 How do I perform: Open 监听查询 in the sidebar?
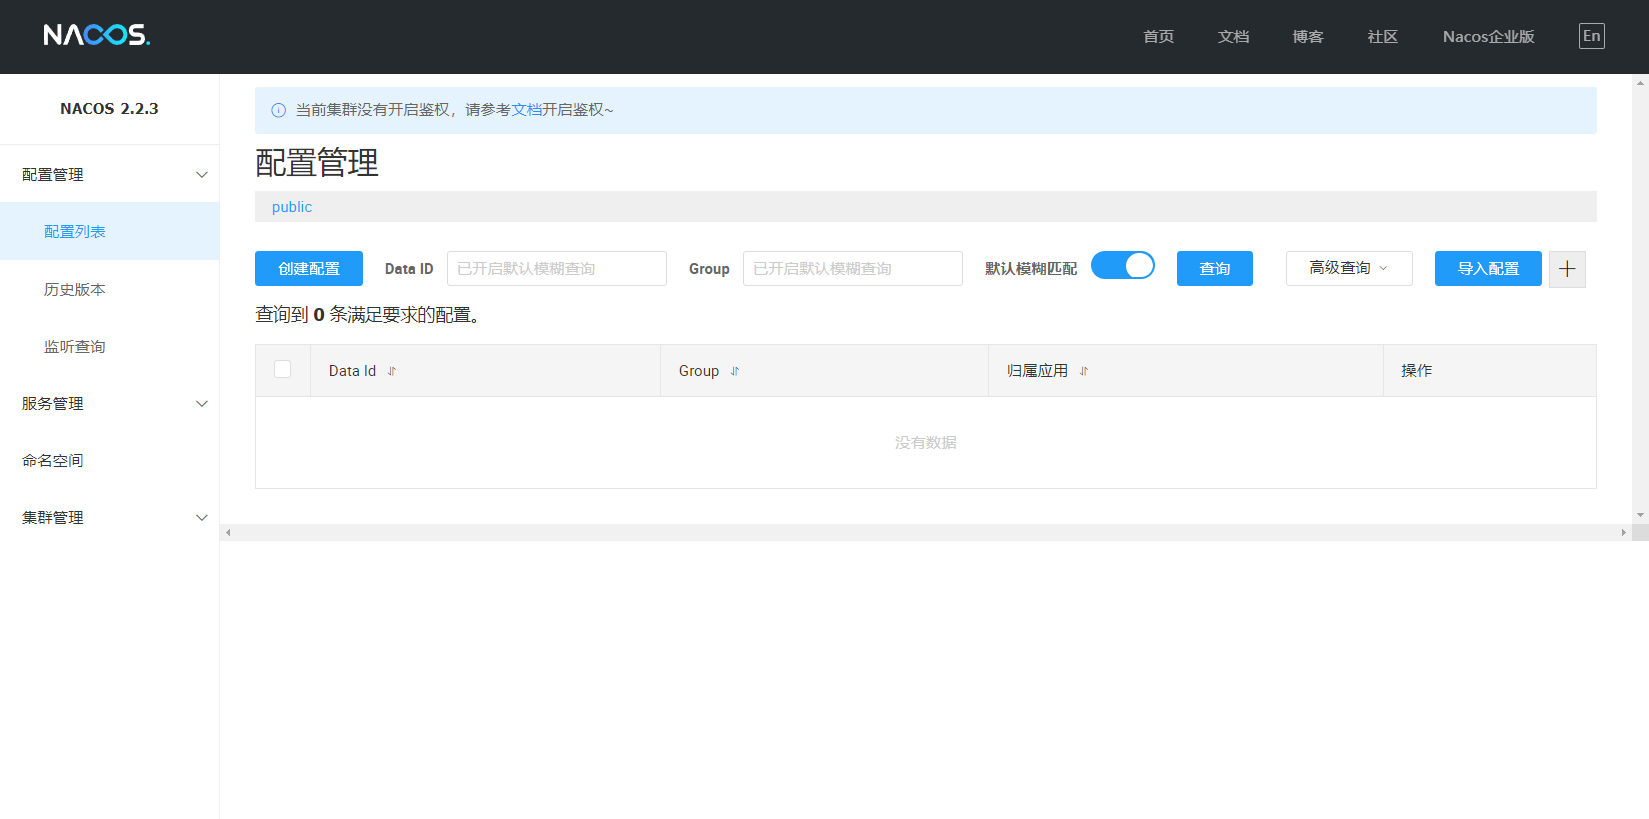109,346
